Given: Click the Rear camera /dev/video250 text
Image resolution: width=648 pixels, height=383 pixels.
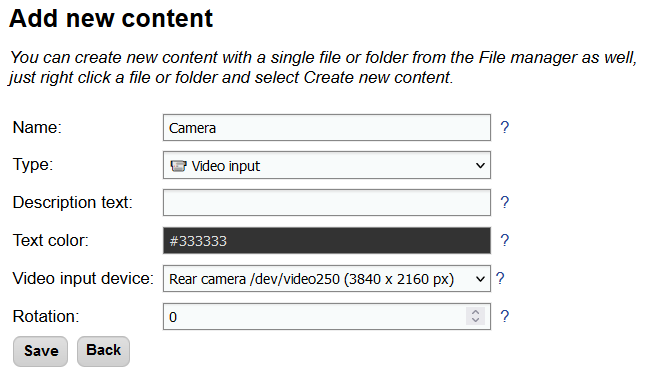Looking at the screenshot, I should (254, 279).
